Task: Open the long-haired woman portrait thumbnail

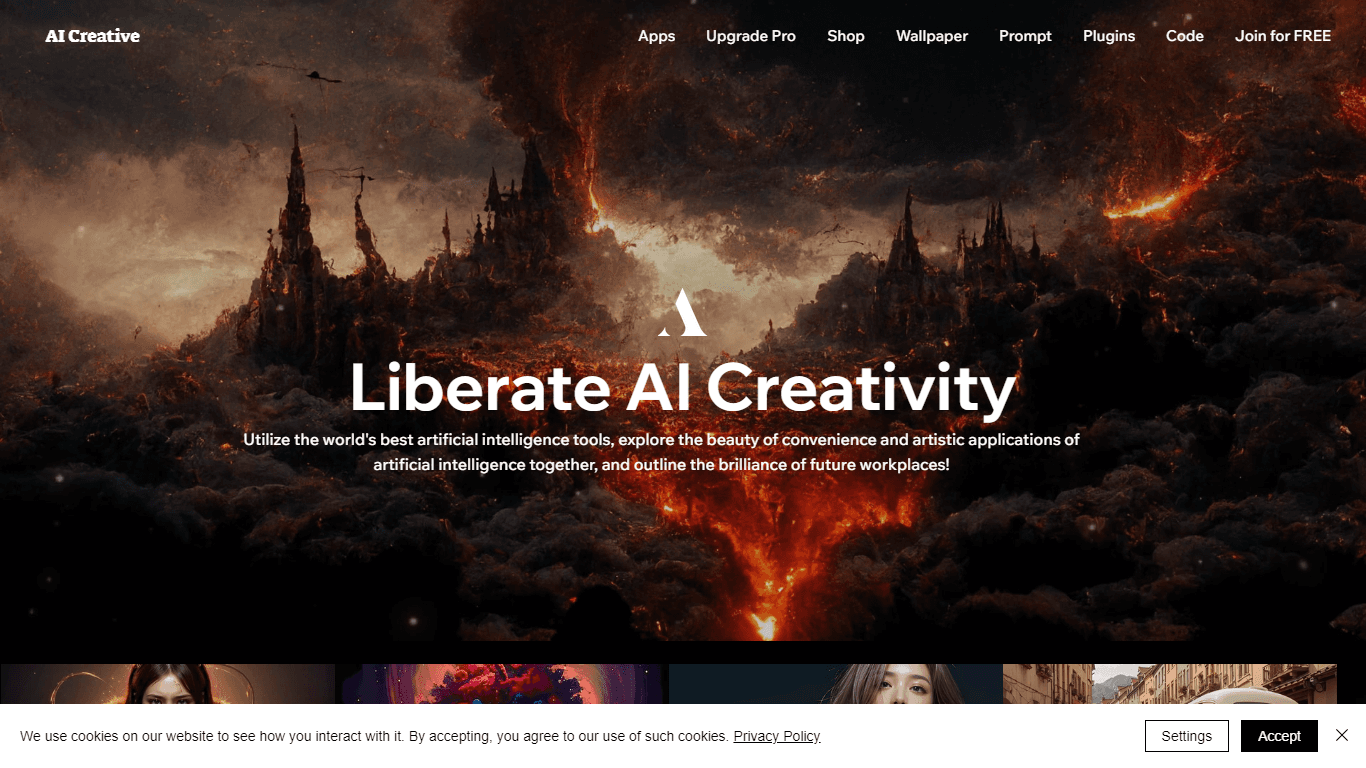Action: pyautogui.click(x=835, y=684)
